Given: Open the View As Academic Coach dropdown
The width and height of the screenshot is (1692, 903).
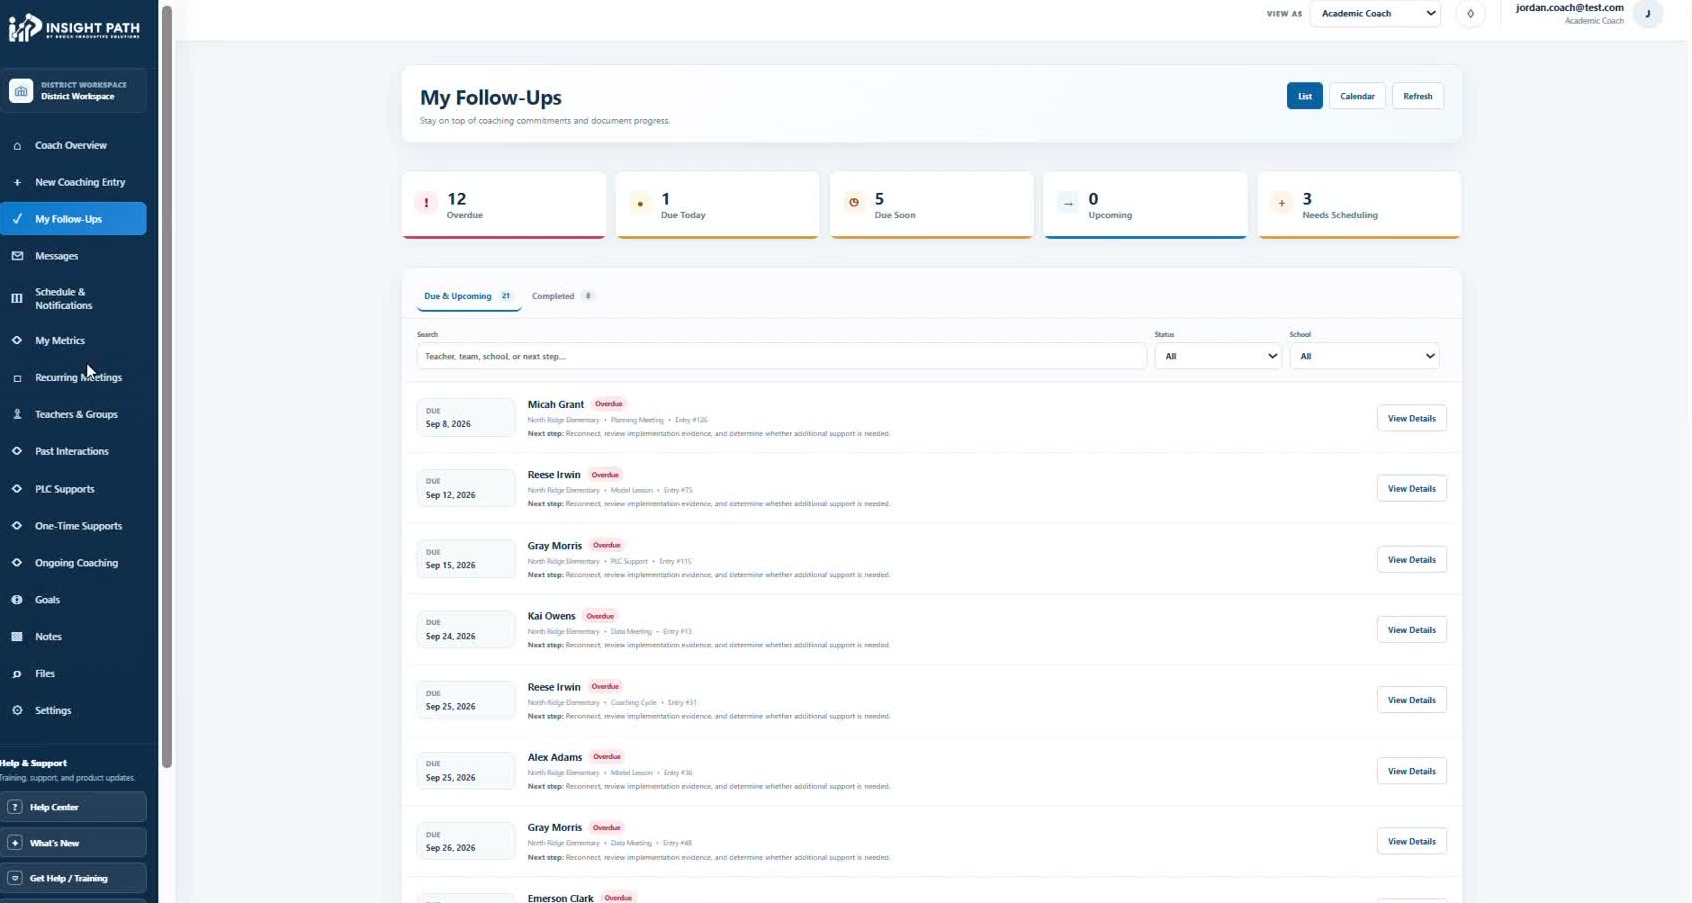Looking at the screenshot, I should click(1375, 14).
